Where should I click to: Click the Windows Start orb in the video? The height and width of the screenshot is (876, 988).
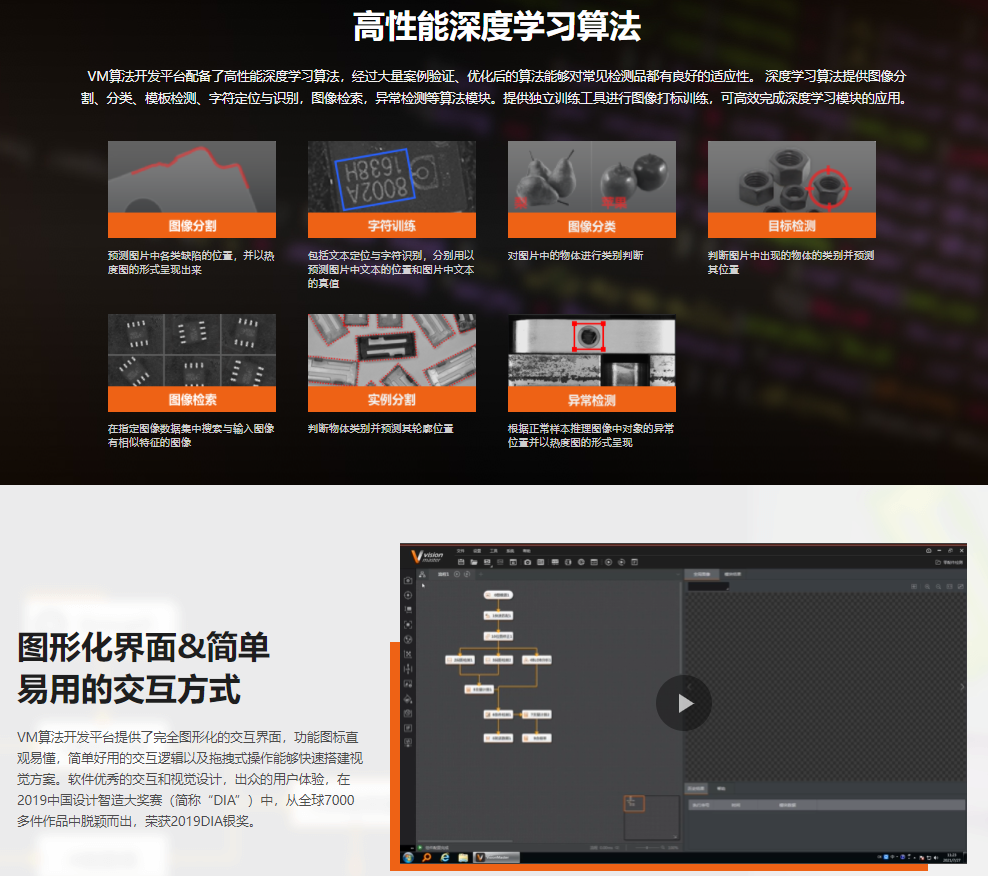pyautogui.click(x=408, y=858)
